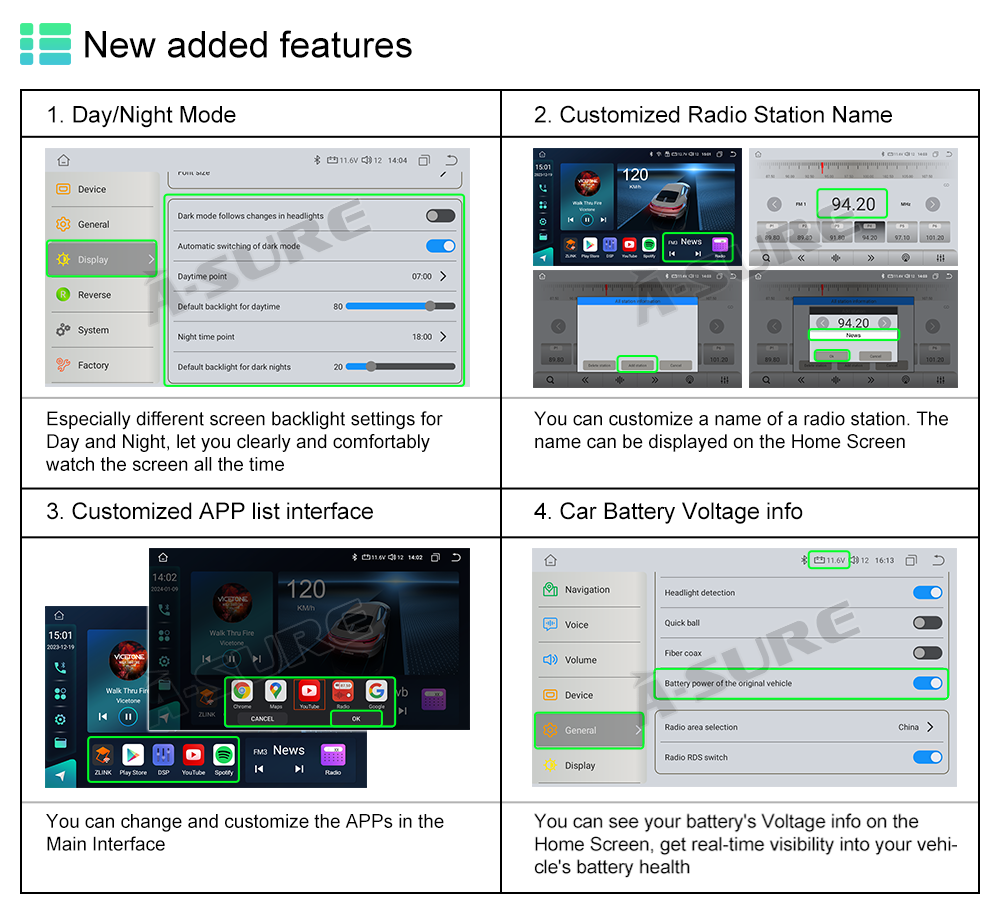Toggle battery power of original vehicle
This screenshot has width=1000, height=915.
pyautogui.click(x=927, y=684)
